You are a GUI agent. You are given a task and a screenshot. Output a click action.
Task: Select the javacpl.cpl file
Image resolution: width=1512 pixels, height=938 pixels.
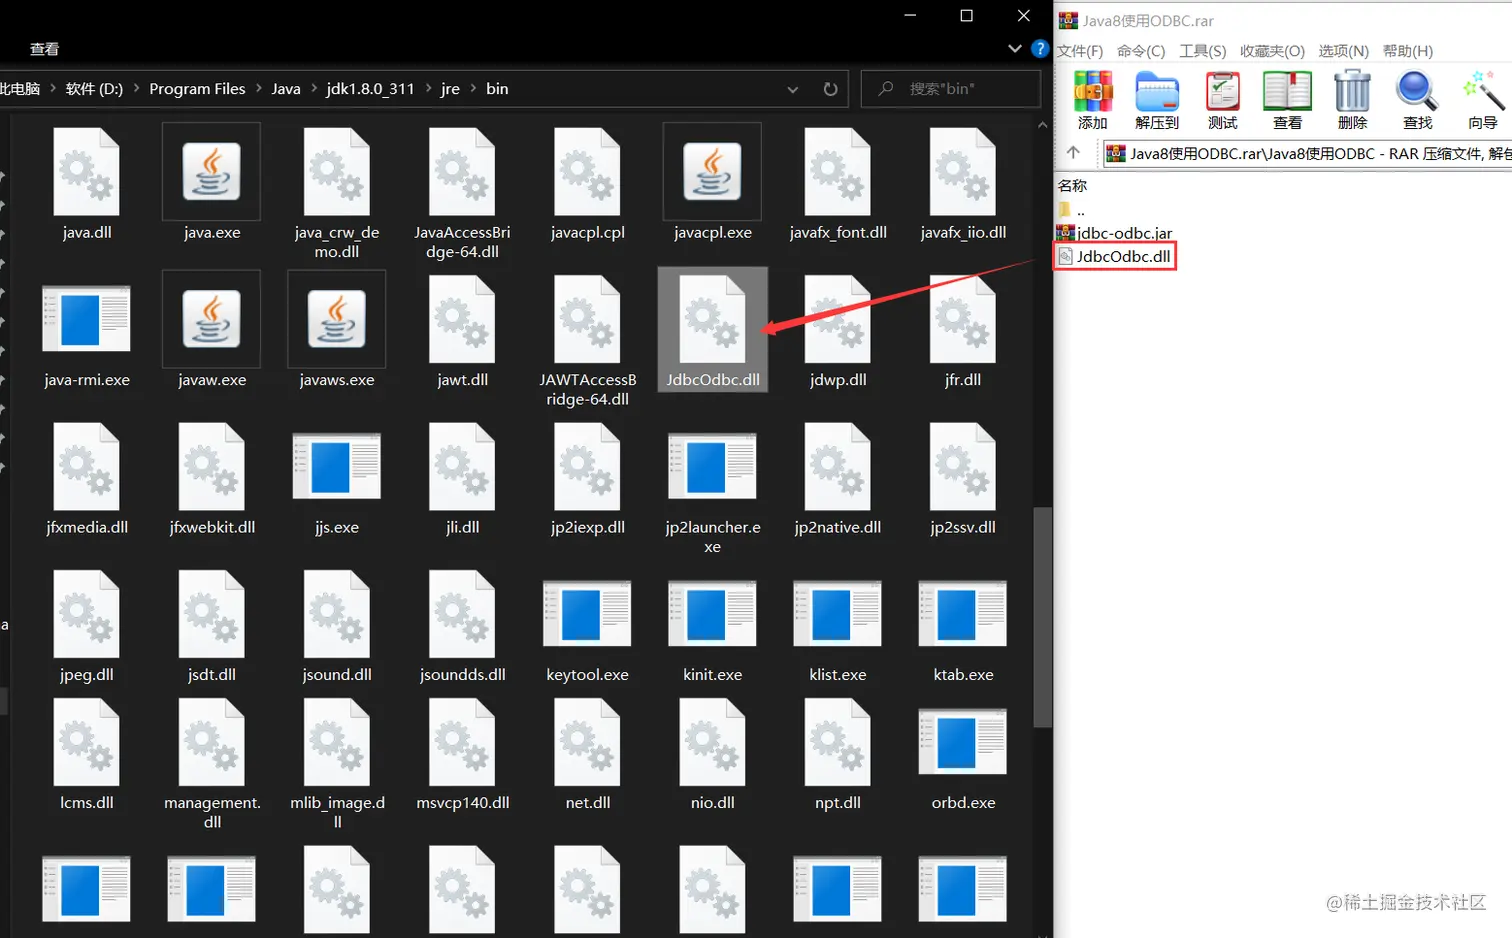point(587,185)
